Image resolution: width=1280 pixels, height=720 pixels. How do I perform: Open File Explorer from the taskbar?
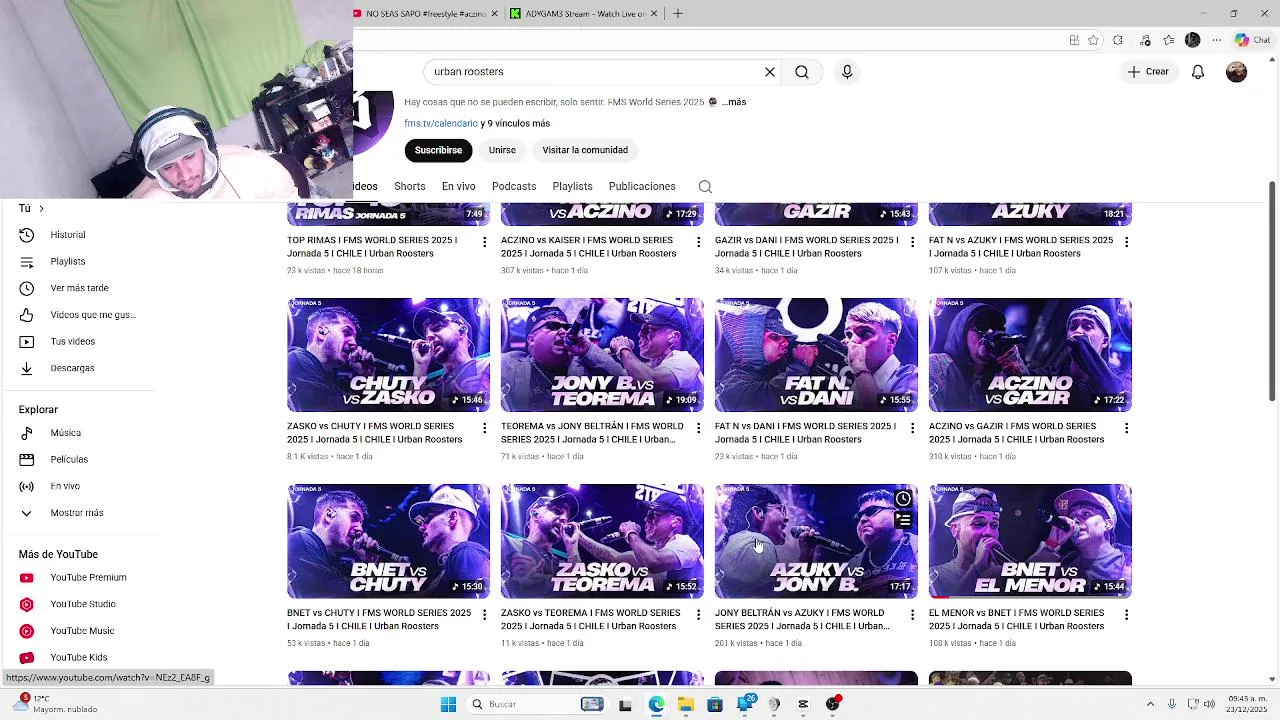(686, 704)
